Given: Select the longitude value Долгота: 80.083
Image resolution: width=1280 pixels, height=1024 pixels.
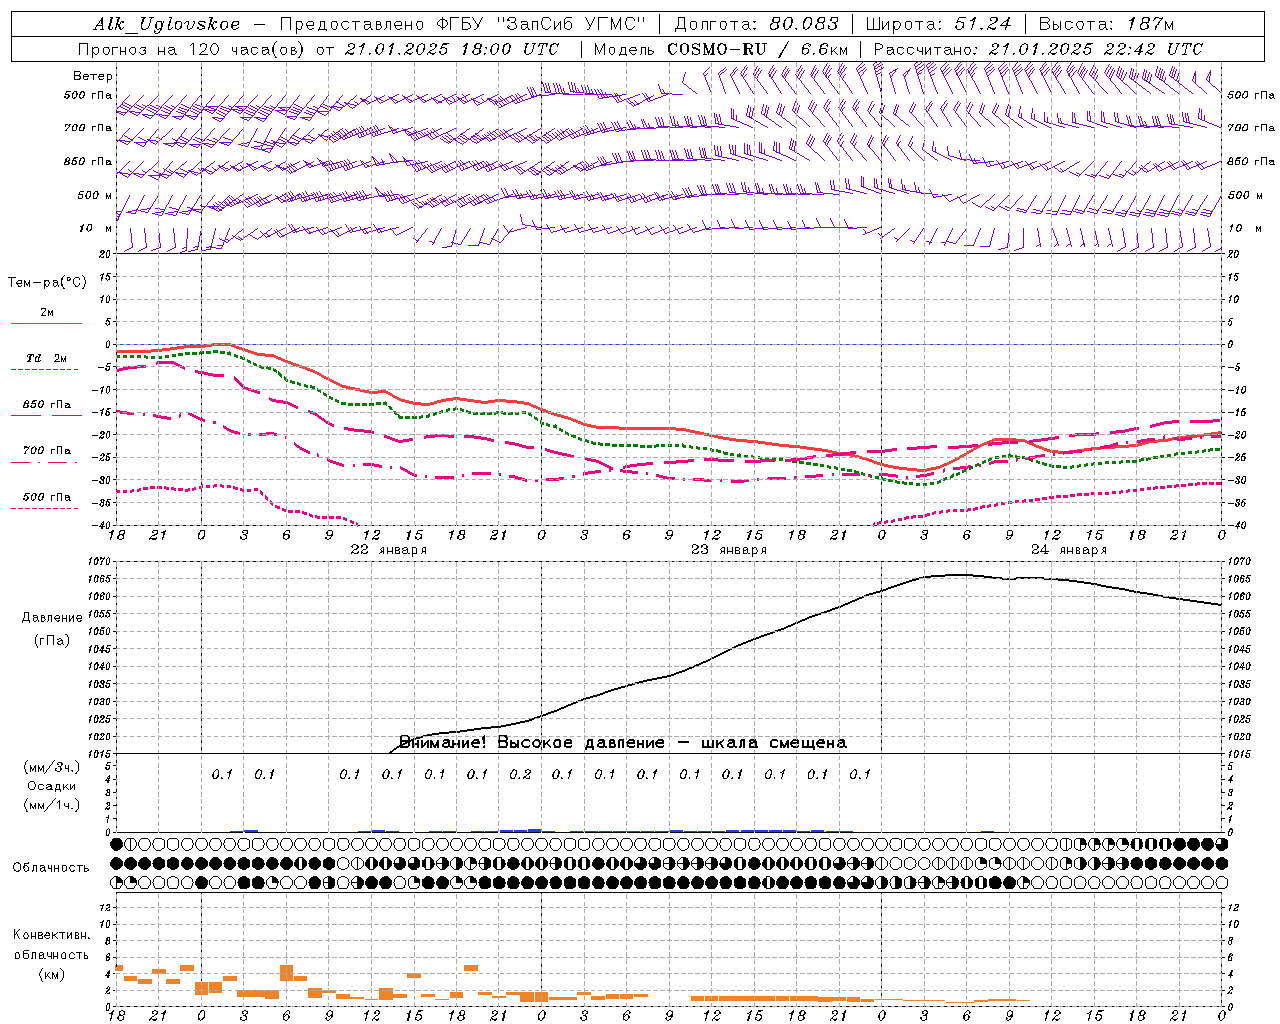Looking at the screenshot, I should point(757,24).
